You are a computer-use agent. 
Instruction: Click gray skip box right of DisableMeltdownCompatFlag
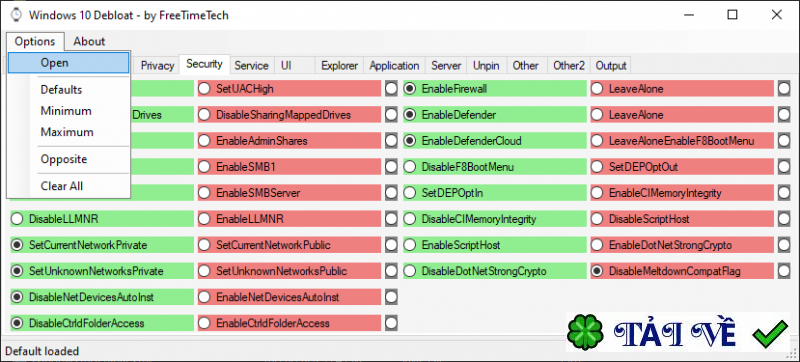[784, 271]
